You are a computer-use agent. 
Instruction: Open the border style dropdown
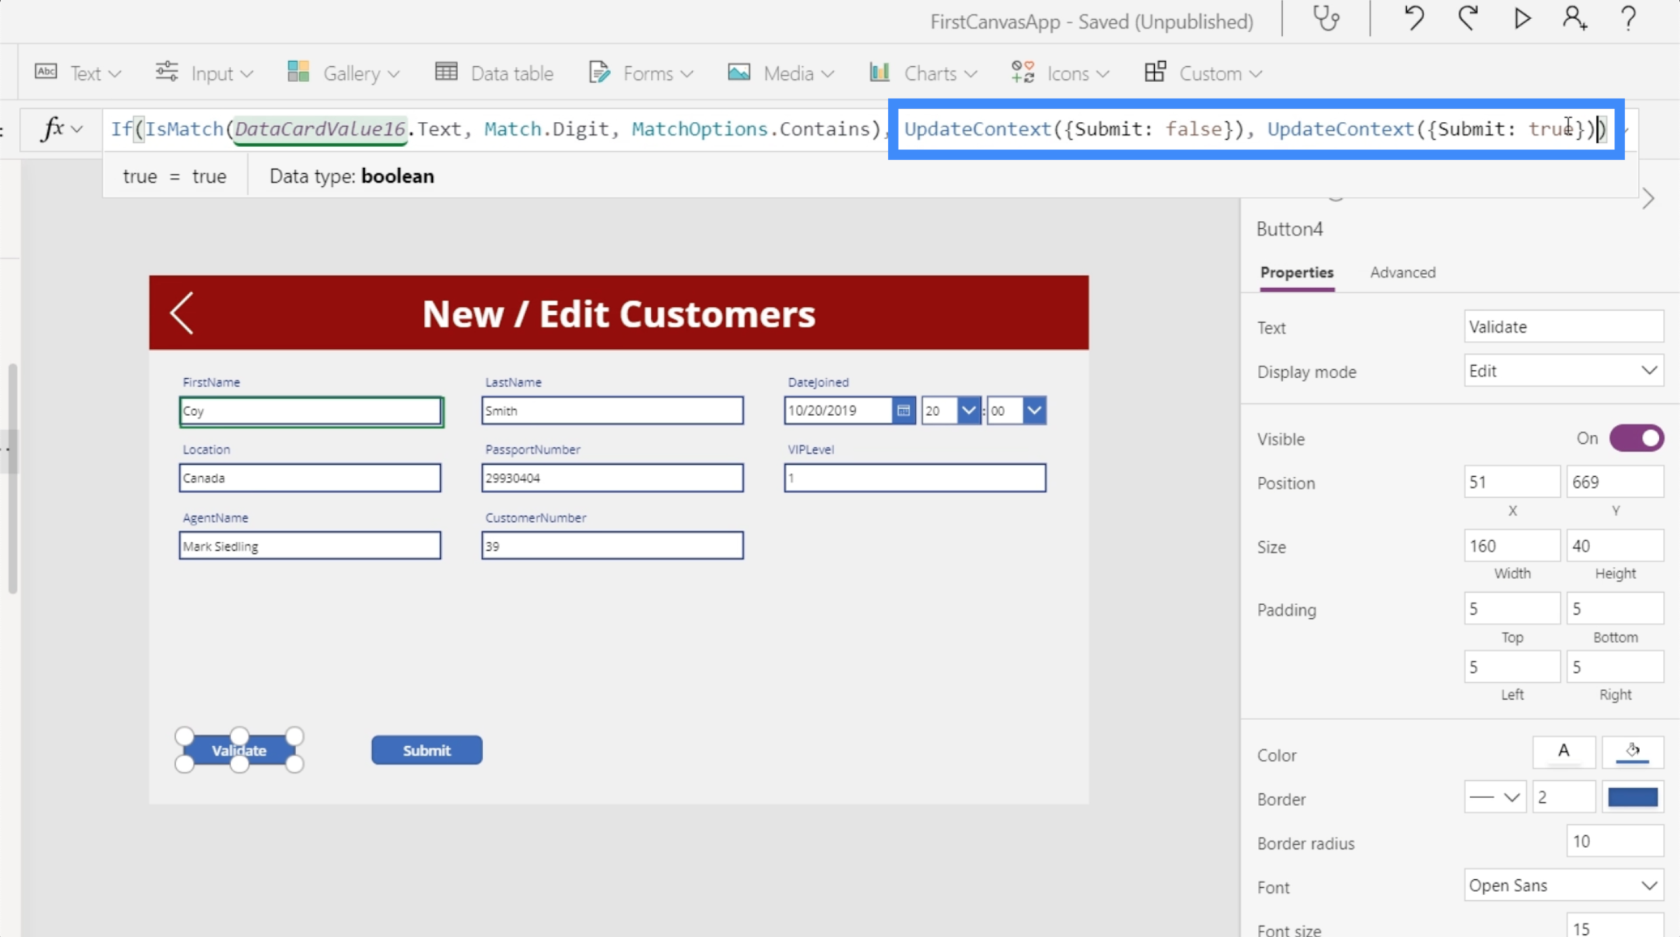click(x=1495, y=797)
